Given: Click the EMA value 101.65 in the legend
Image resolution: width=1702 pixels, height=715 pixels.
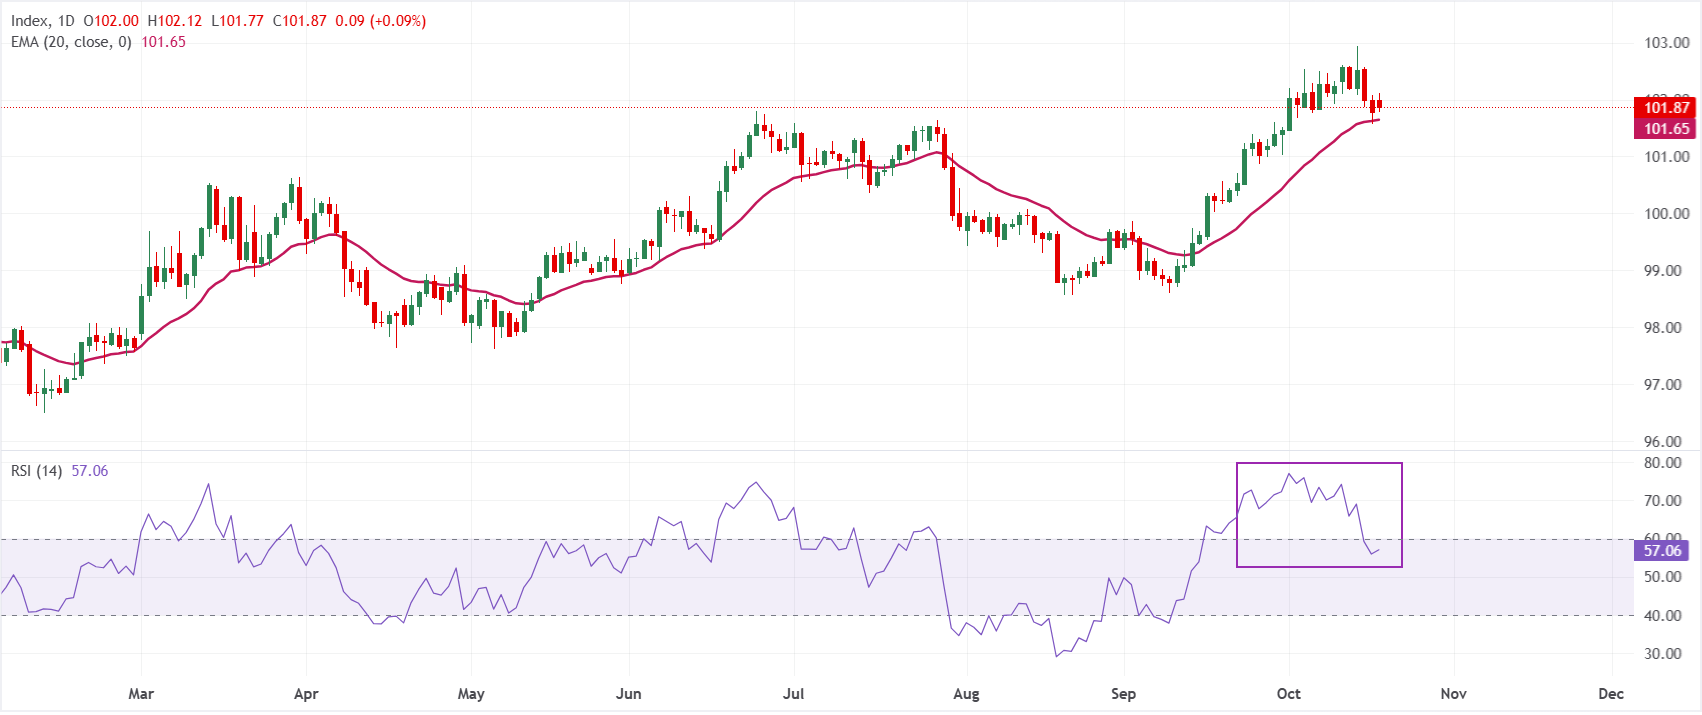Looking at the screenshot, I should coord(164,42).
